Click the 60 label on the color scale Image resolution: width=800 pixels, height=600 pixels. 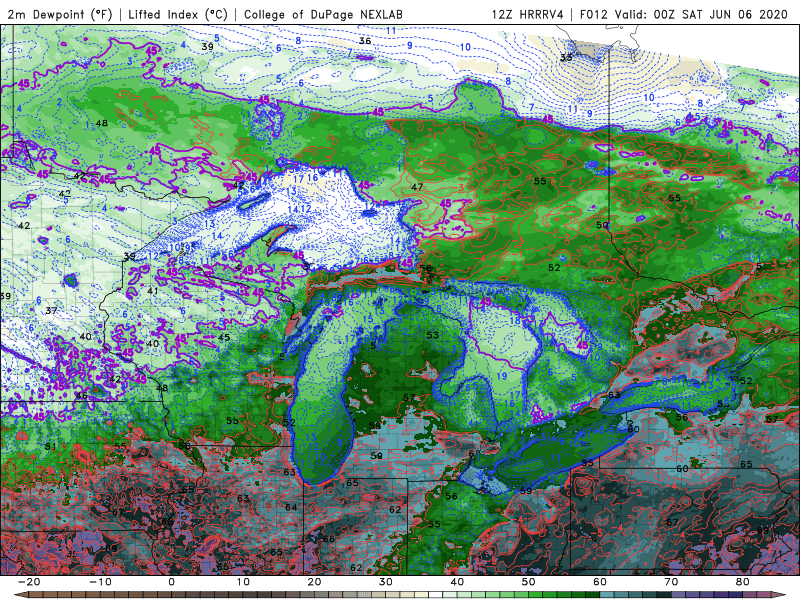point(600,582)
